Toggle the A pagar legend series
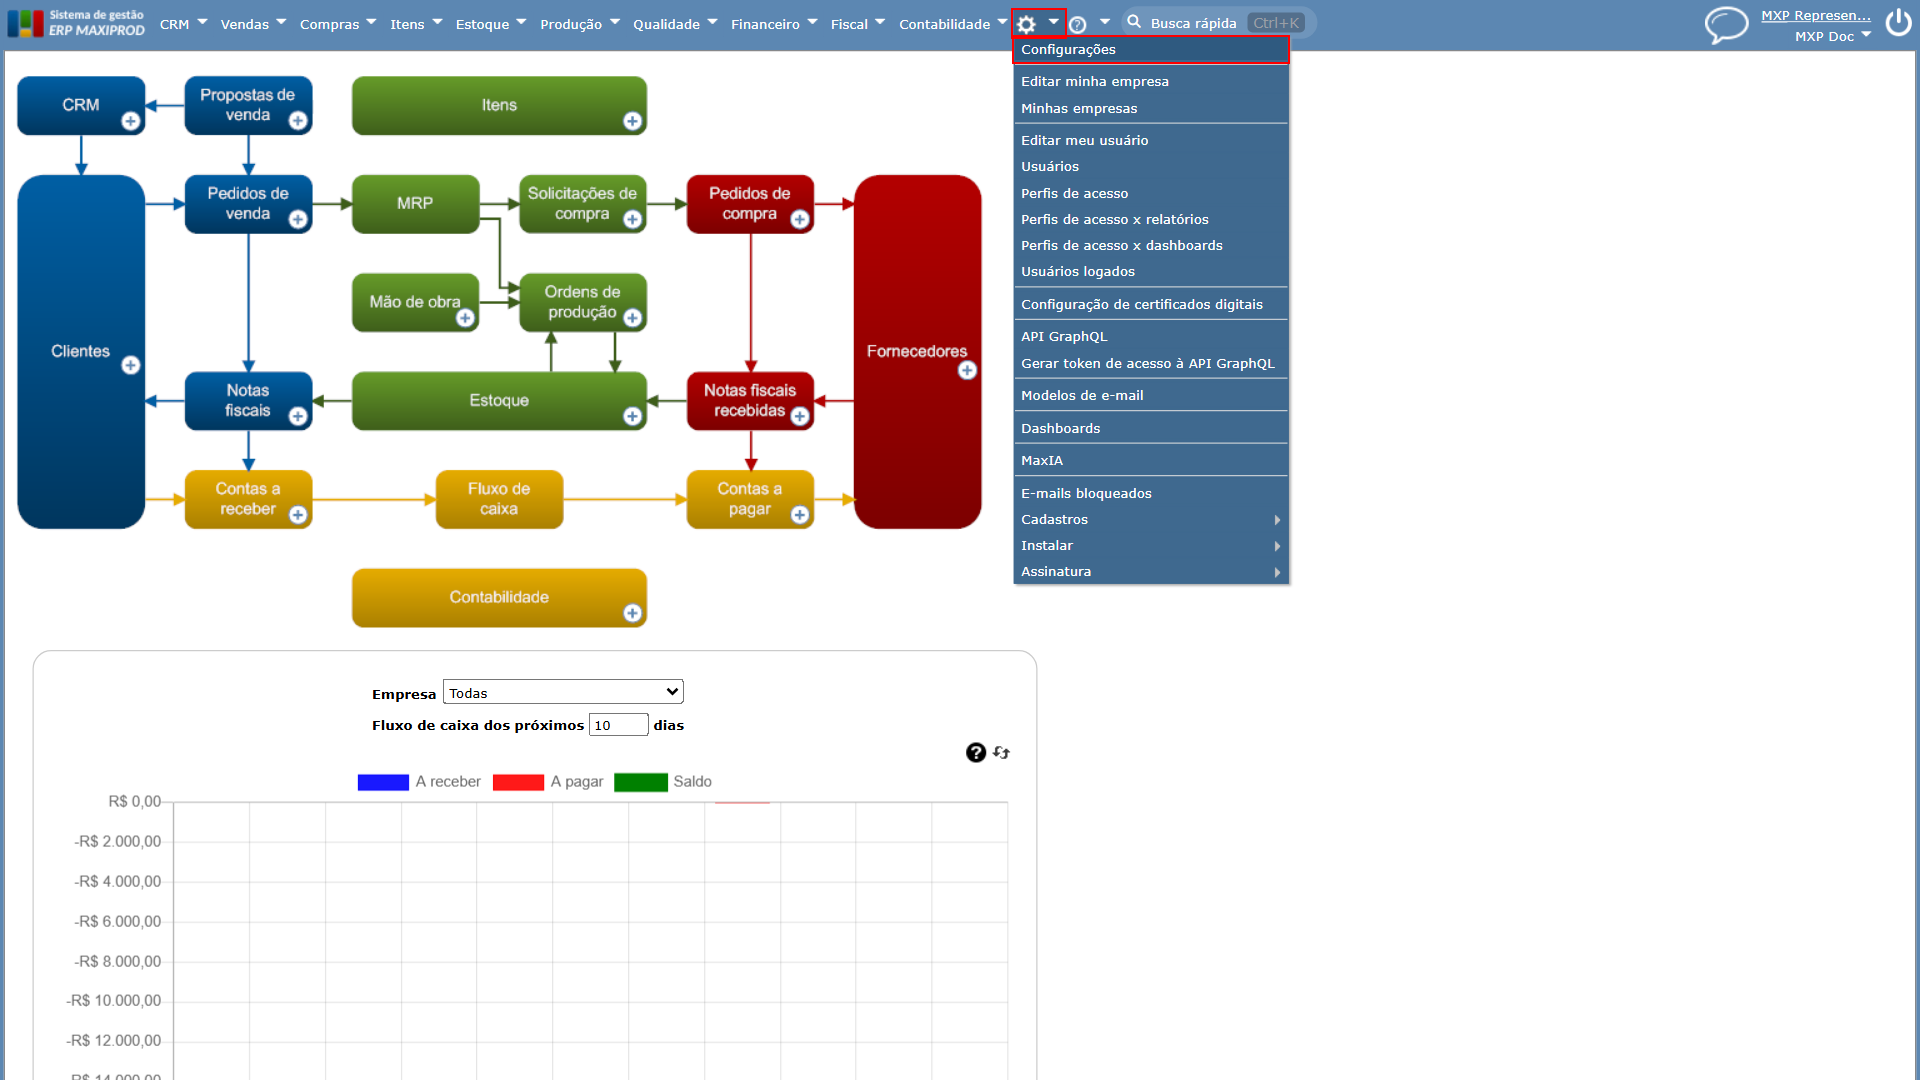The width and height of the screenshot is (1920, 1080). pos(548,782)
